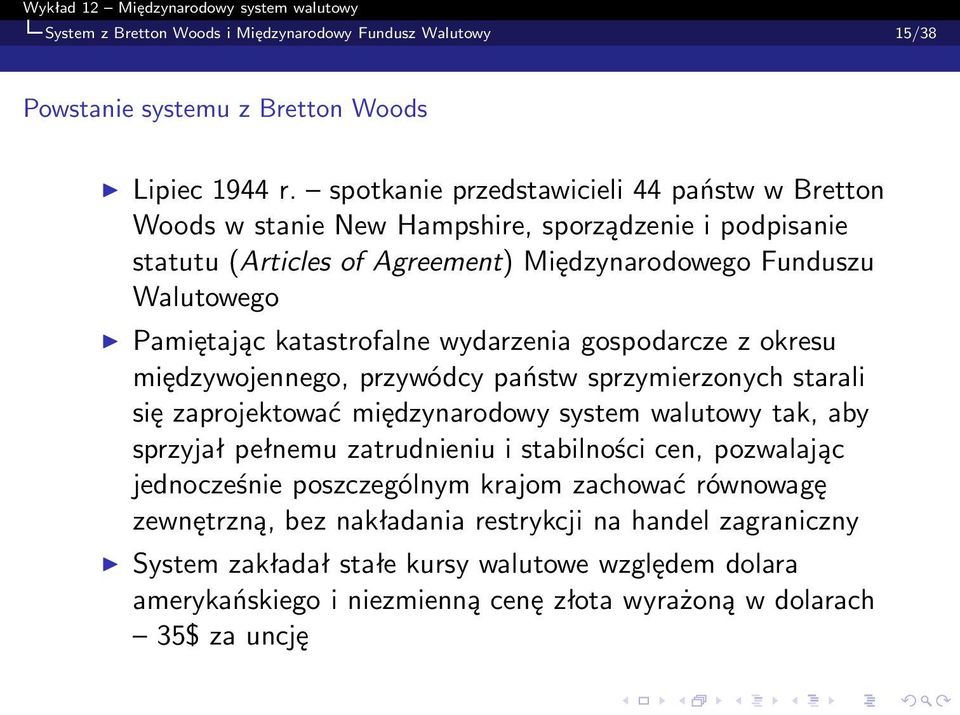The height and width of the screenshot is (715, 960).
Task: Click the bullet triangle before 'Pamiętając katastrofalne'
Action: (x=111, y=341)
